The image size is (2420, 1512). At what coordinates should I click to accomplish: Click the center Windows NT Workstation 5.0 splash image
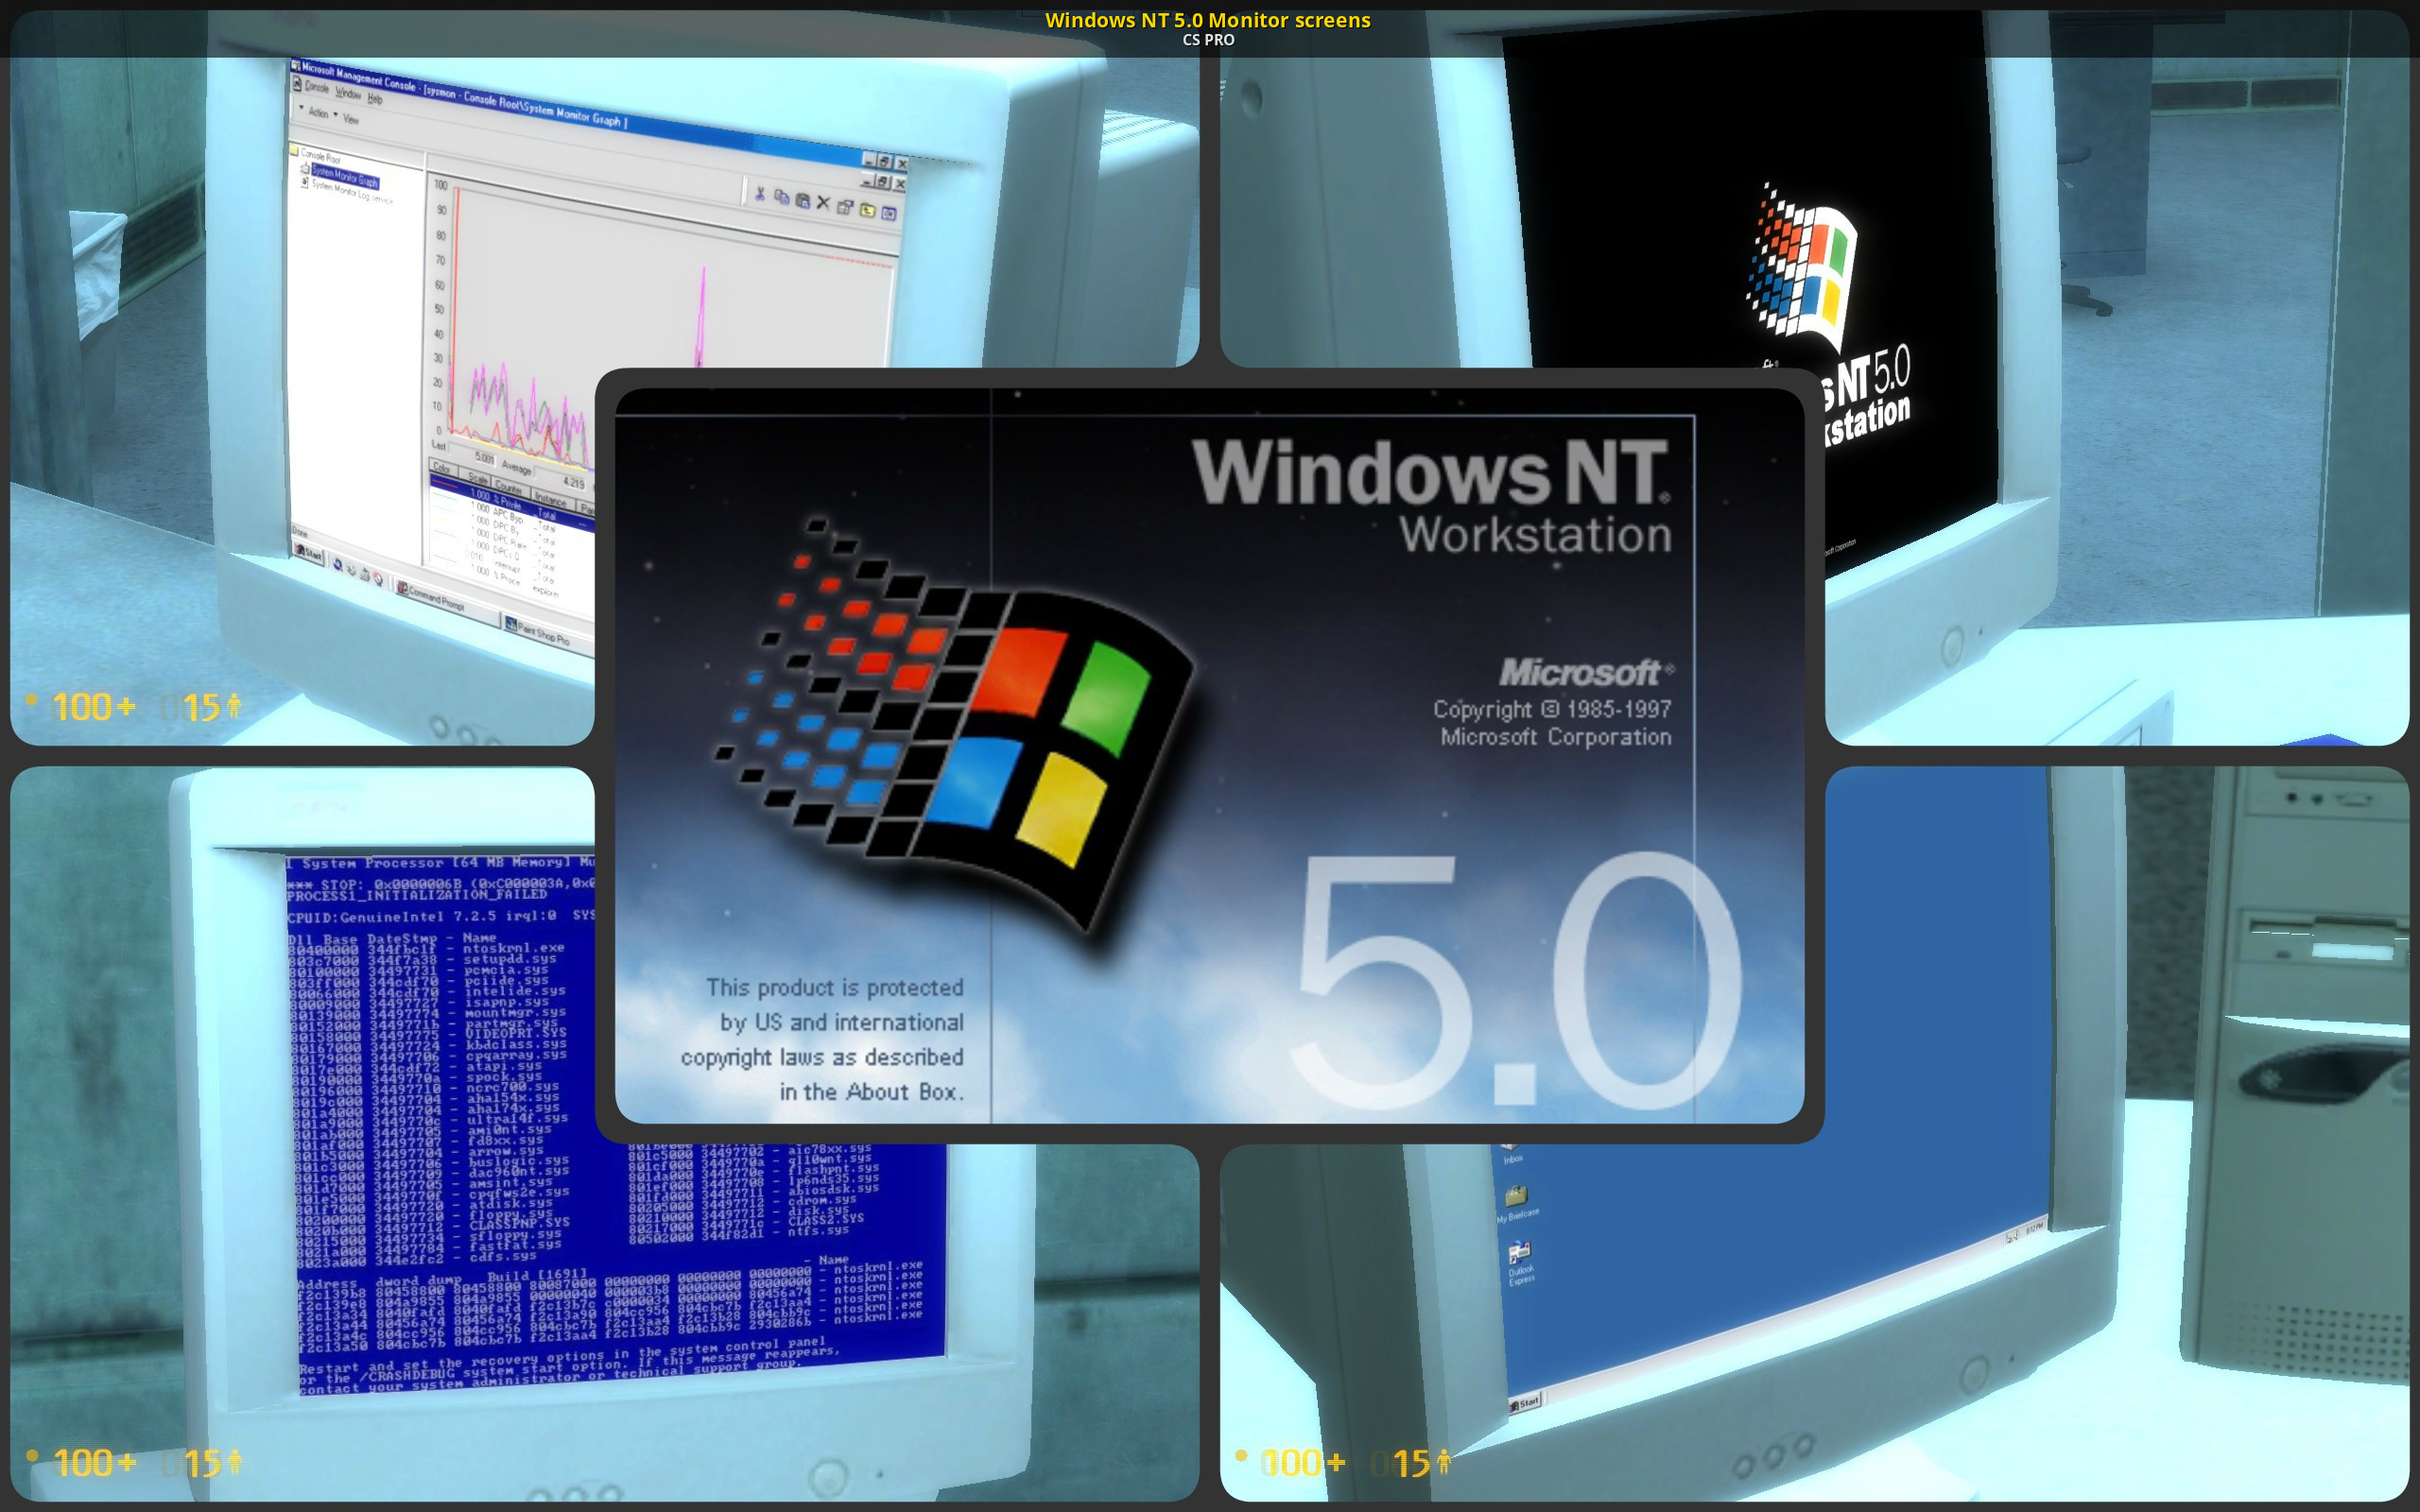tap(1209, 755)
